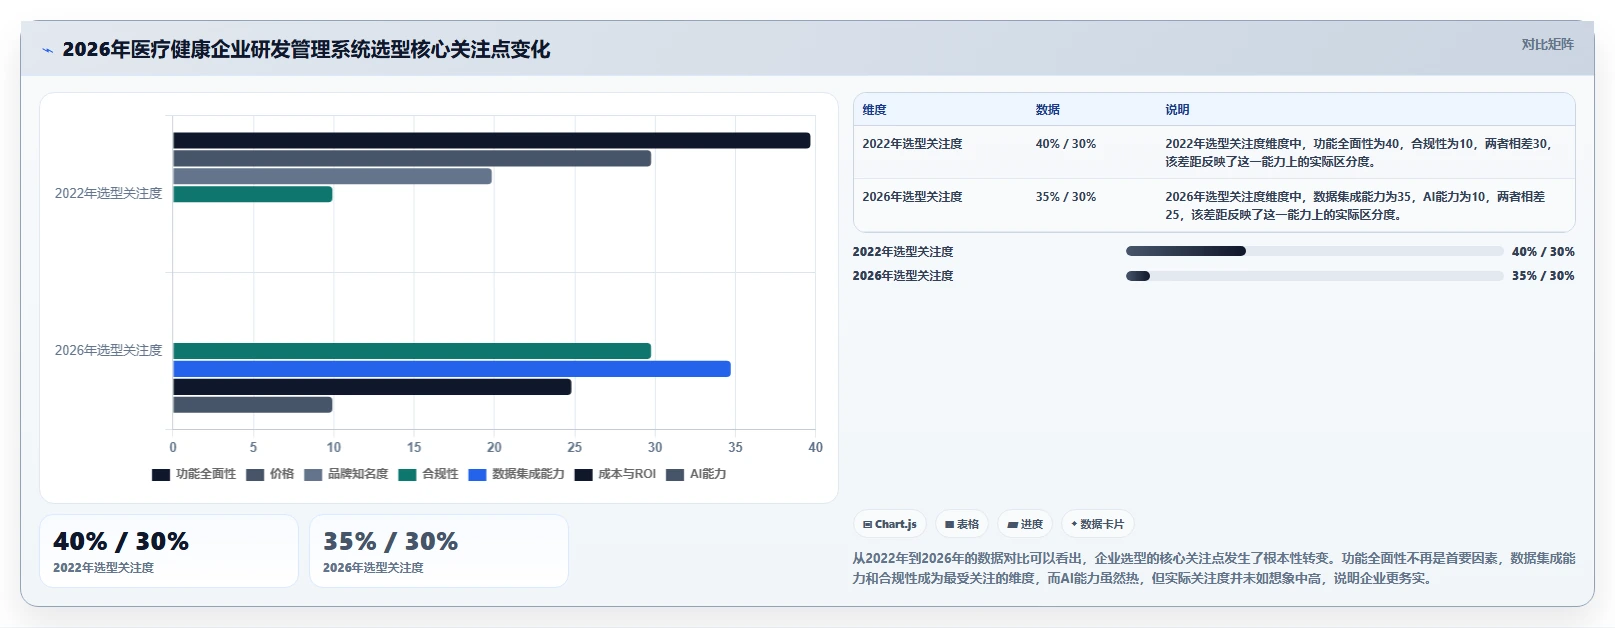Click the chart y-axis label 2026年选型关注度

(x=108, y=350)
